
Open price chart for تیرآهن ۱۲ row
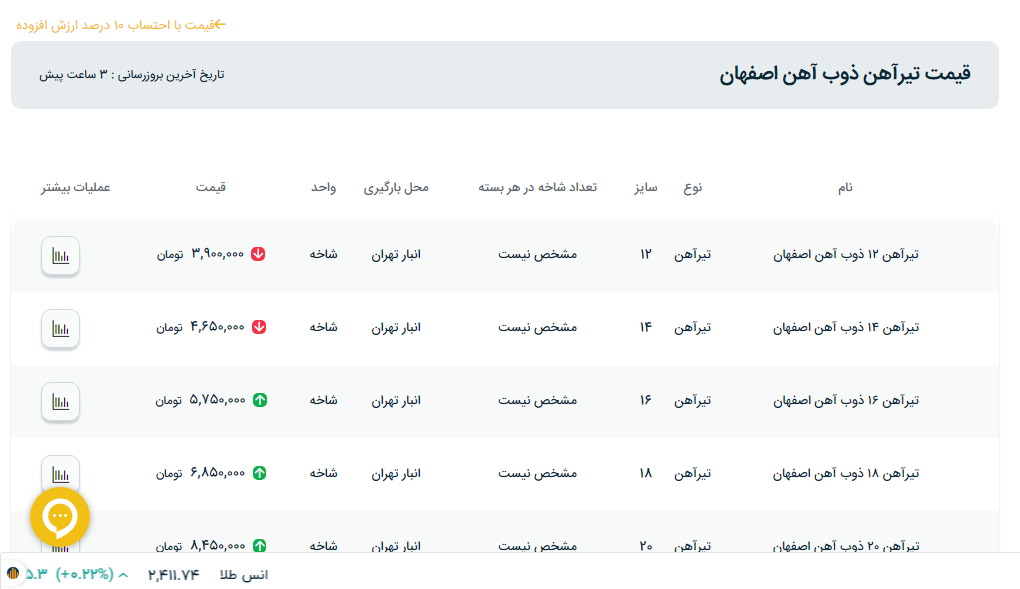coord(60,255)
